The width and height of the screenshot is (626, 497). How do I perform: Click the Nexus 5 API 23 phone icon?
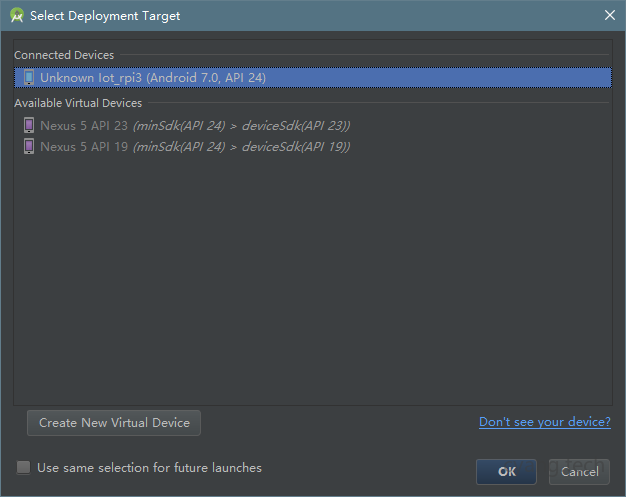pyautogui.click(x=28, y=125)
